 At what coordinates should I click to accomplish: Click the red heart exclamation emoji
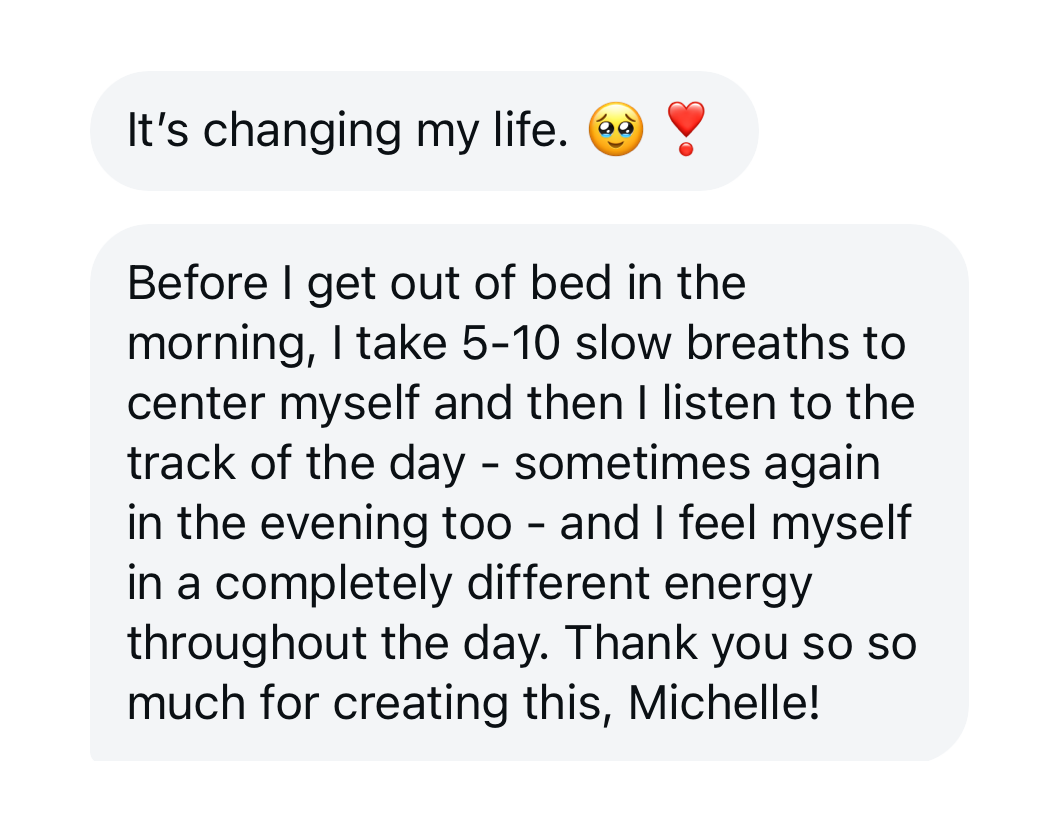tap(685, 128)
